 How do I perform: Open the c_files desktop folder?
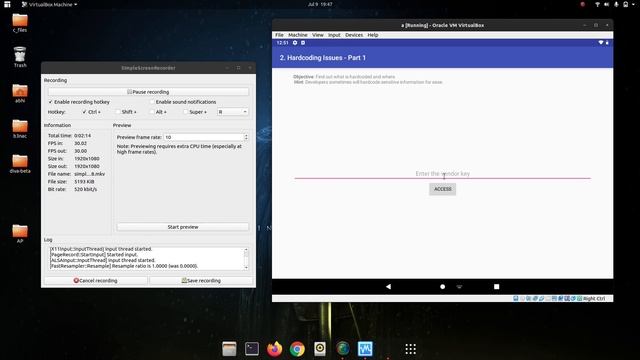20,23
